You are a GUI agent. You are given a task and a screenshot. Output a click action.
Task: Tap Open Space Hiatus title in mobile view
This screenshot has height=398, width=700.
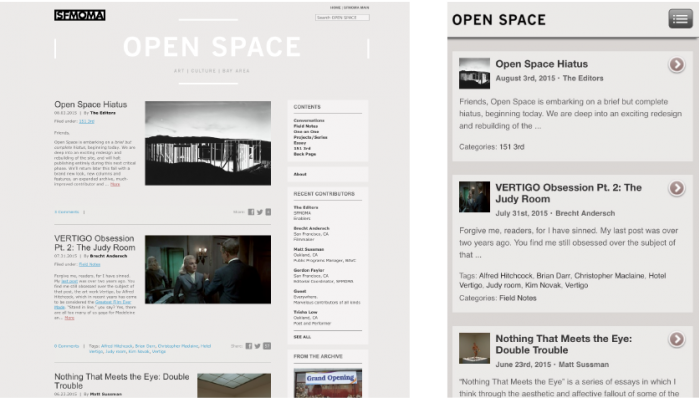[542, 64]
